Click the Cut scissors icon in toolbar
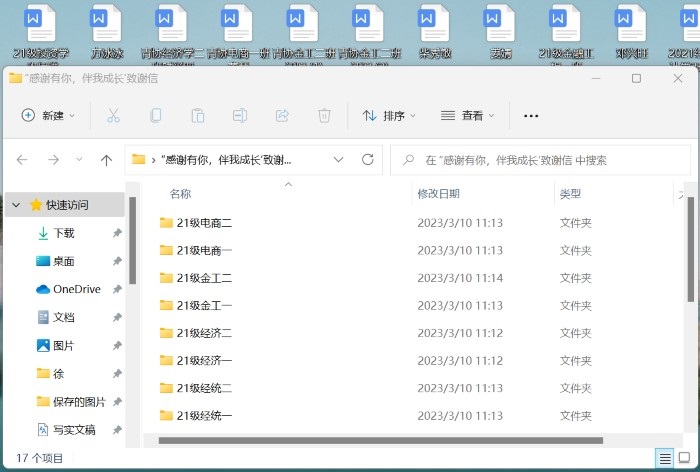The height and width of the screenshot is (472, 700). click(x=113, y=116)
